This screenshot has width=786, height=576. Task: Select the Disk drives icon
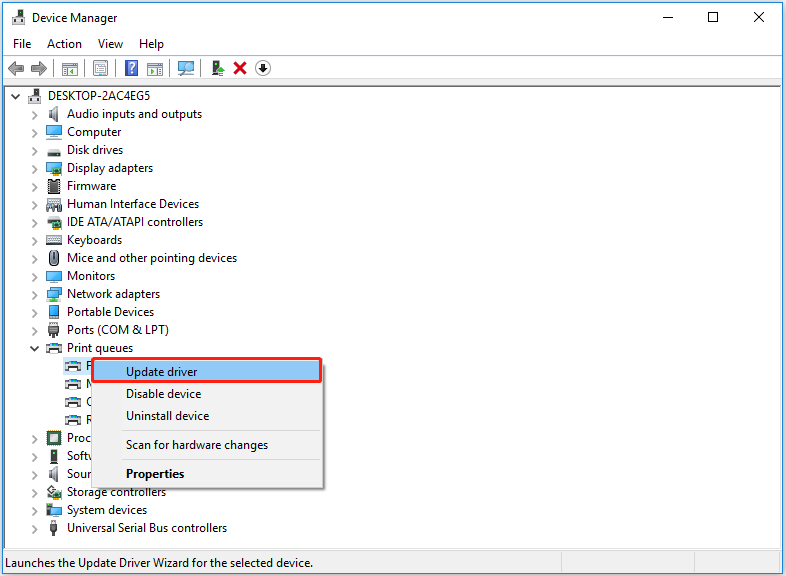pos(54,151)
